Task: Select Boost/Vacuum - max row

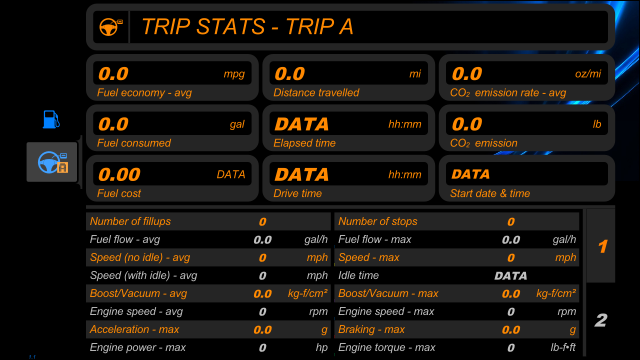Action: pyautogui.click(x=457, y=293)
